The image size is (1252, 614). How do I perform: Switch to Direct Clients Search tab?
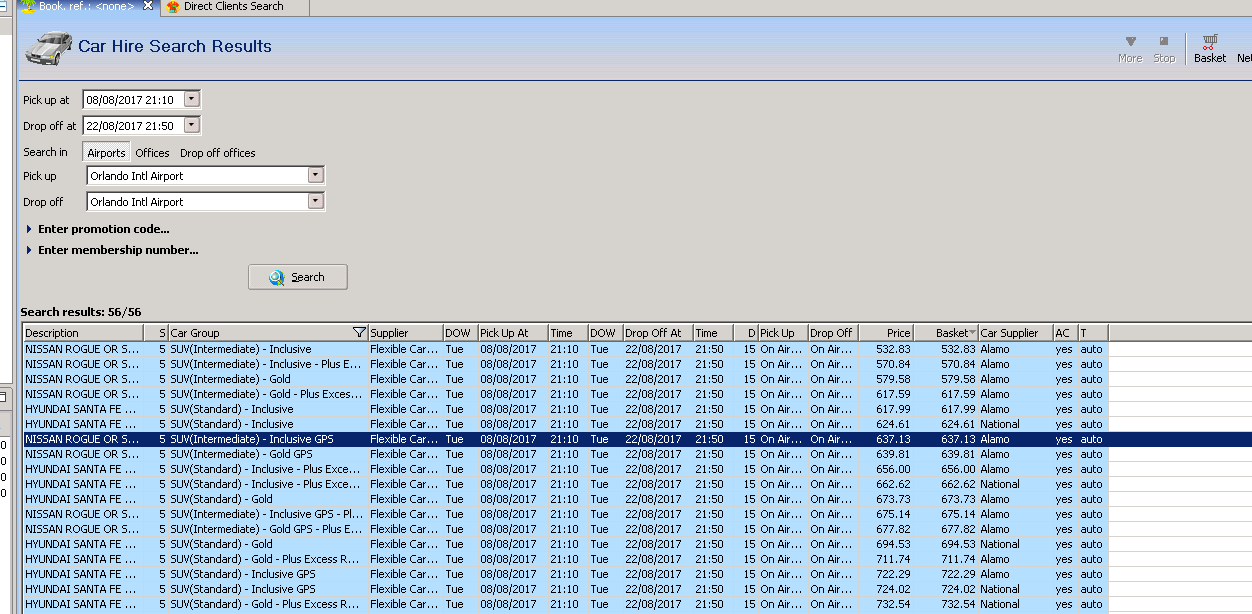click(x=233, y=7)
